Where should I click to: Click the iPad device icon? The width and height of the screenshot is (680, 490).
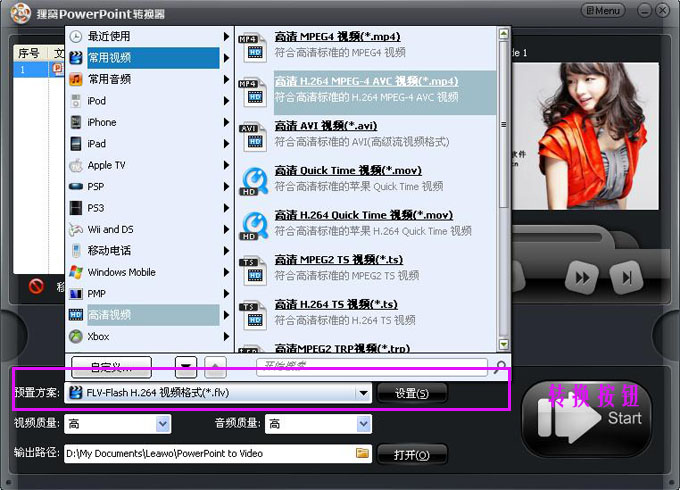(76, 144)
